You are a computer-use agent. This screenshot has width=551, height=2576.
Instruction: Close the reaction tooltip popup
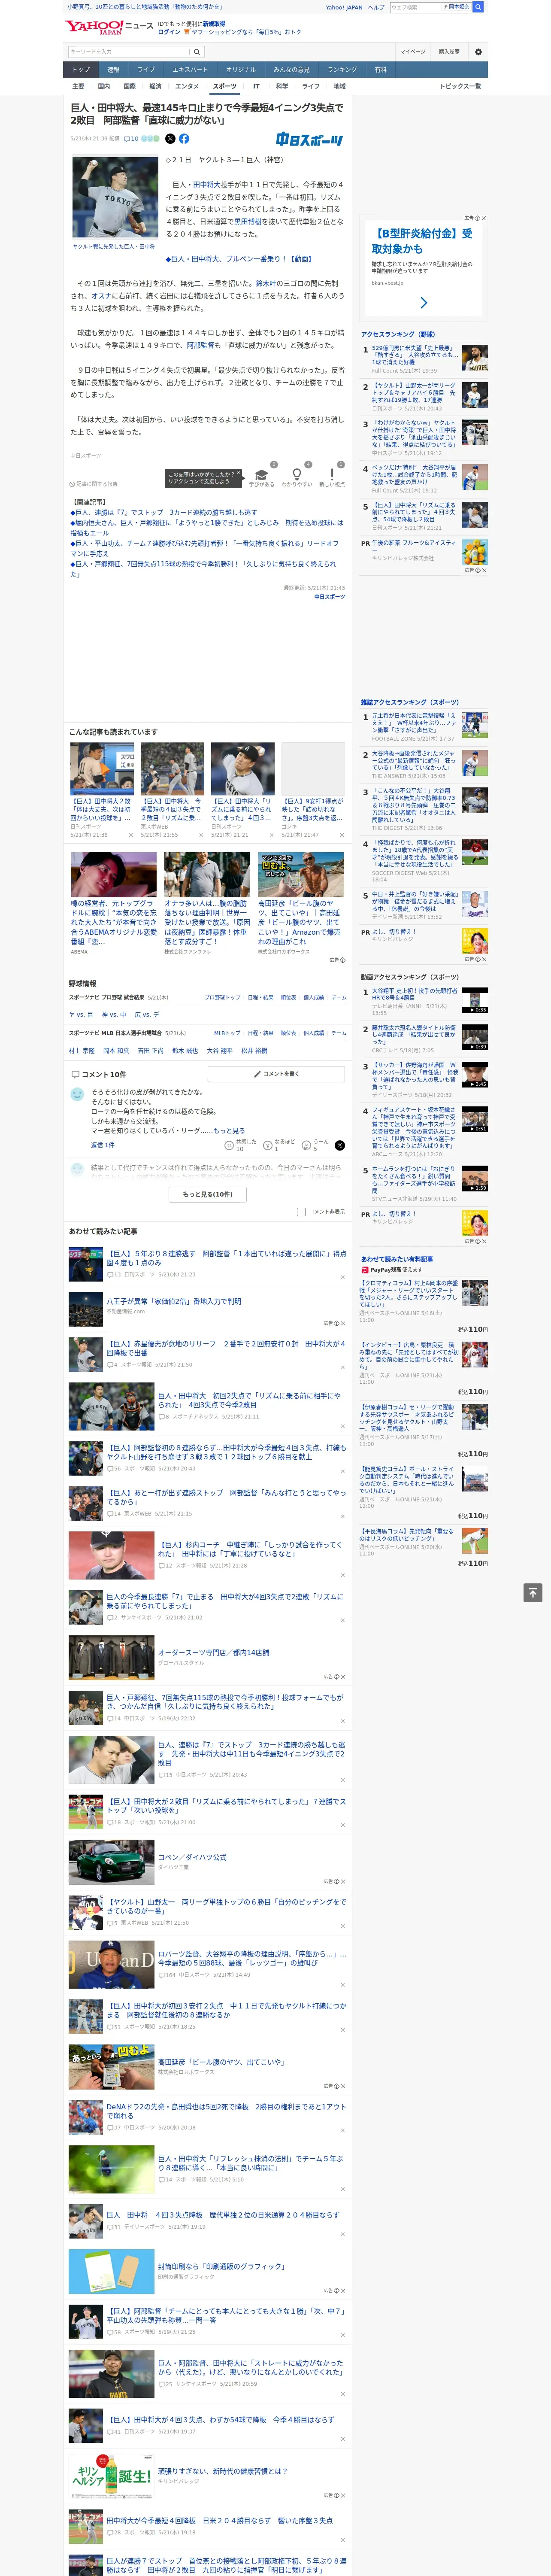tap(240, 474)
